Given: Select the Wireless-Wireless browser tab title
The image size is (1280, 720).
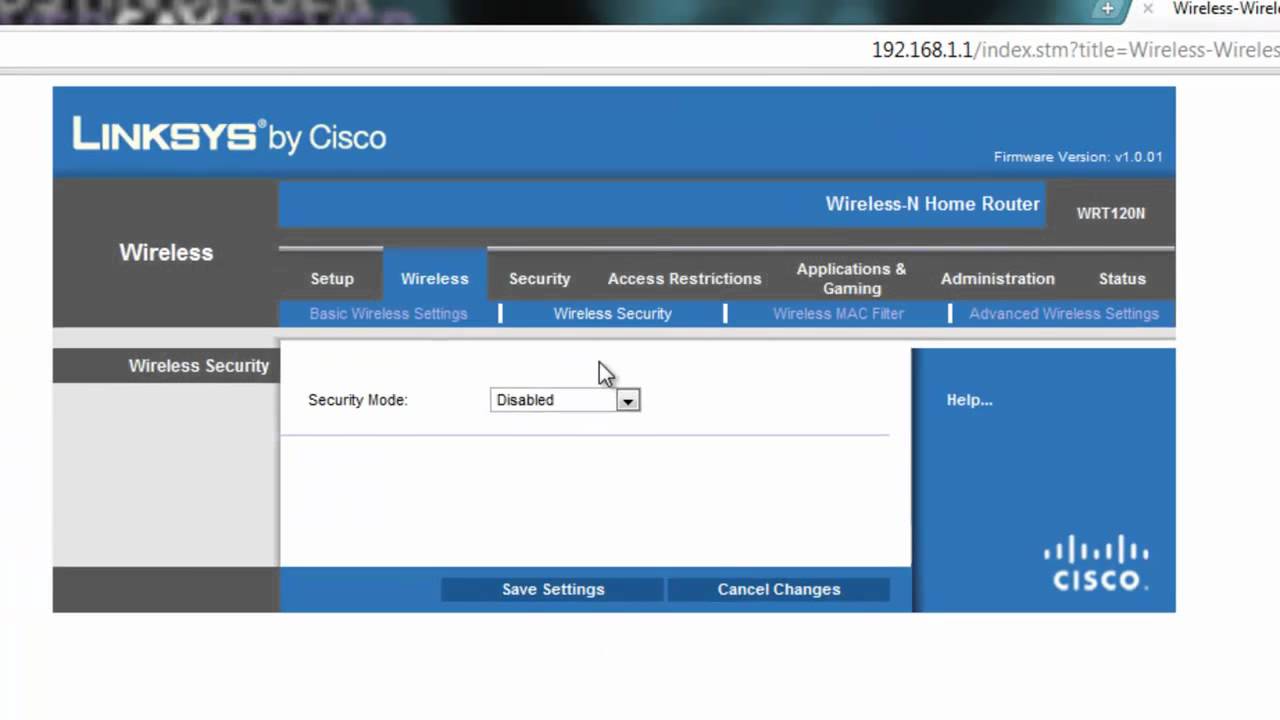Looking at the screenshot, I should click(x=1226, y=9).
